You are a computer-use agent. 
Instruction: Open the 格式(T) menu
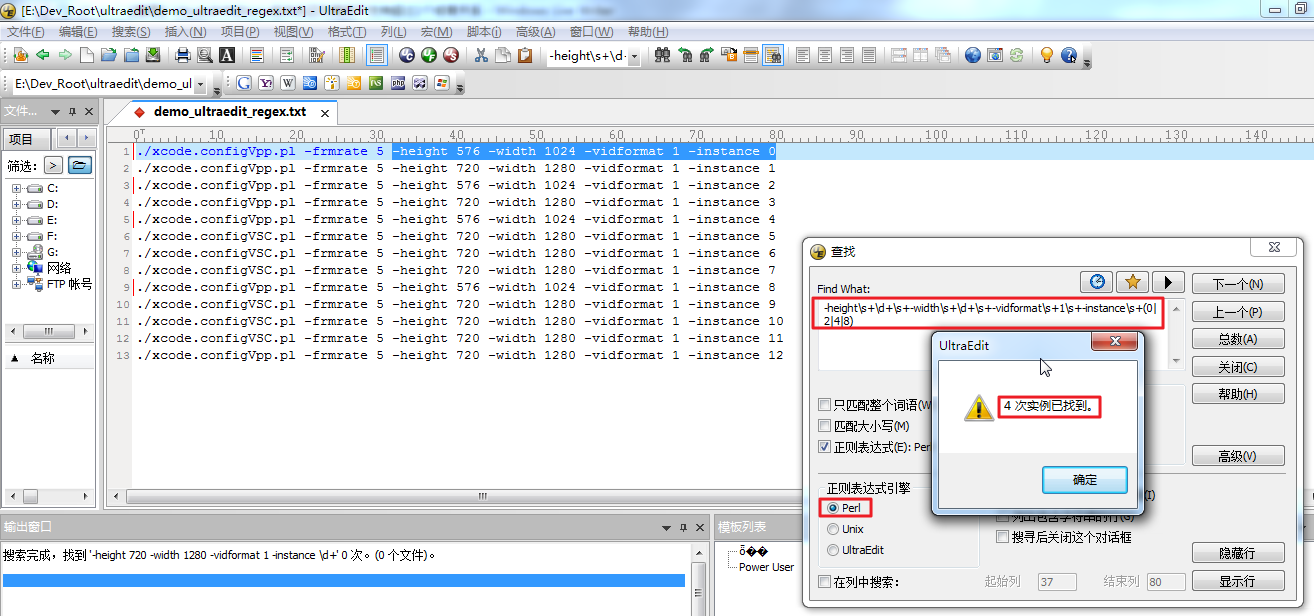(347, 32)
